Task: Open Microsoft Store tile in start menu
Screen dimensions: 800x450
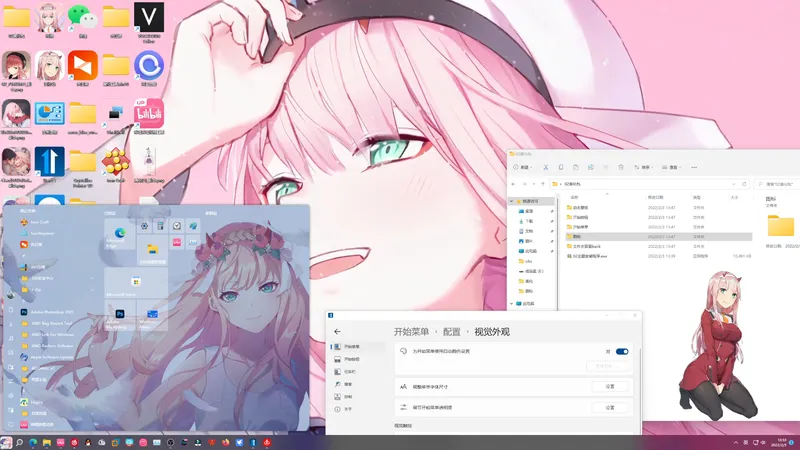Action: tap(136, 283)
